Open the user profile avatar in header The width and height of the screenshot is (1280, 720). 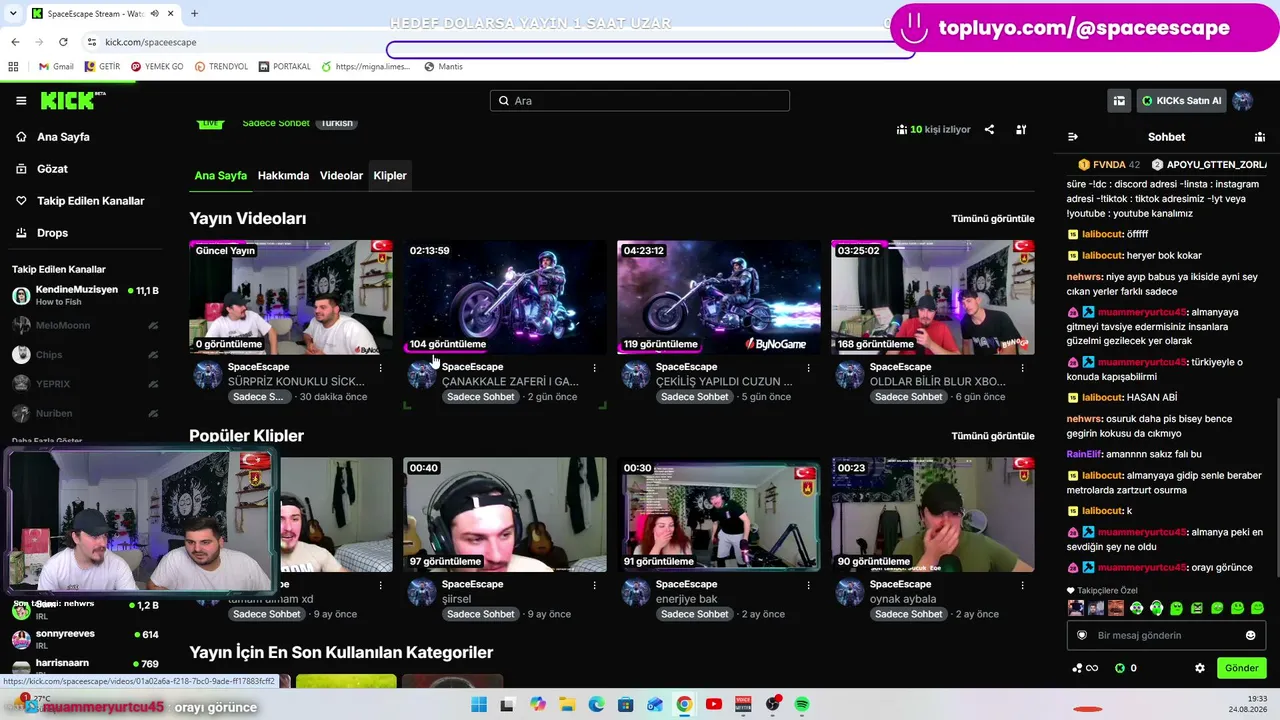click(x=1243, y=100)
